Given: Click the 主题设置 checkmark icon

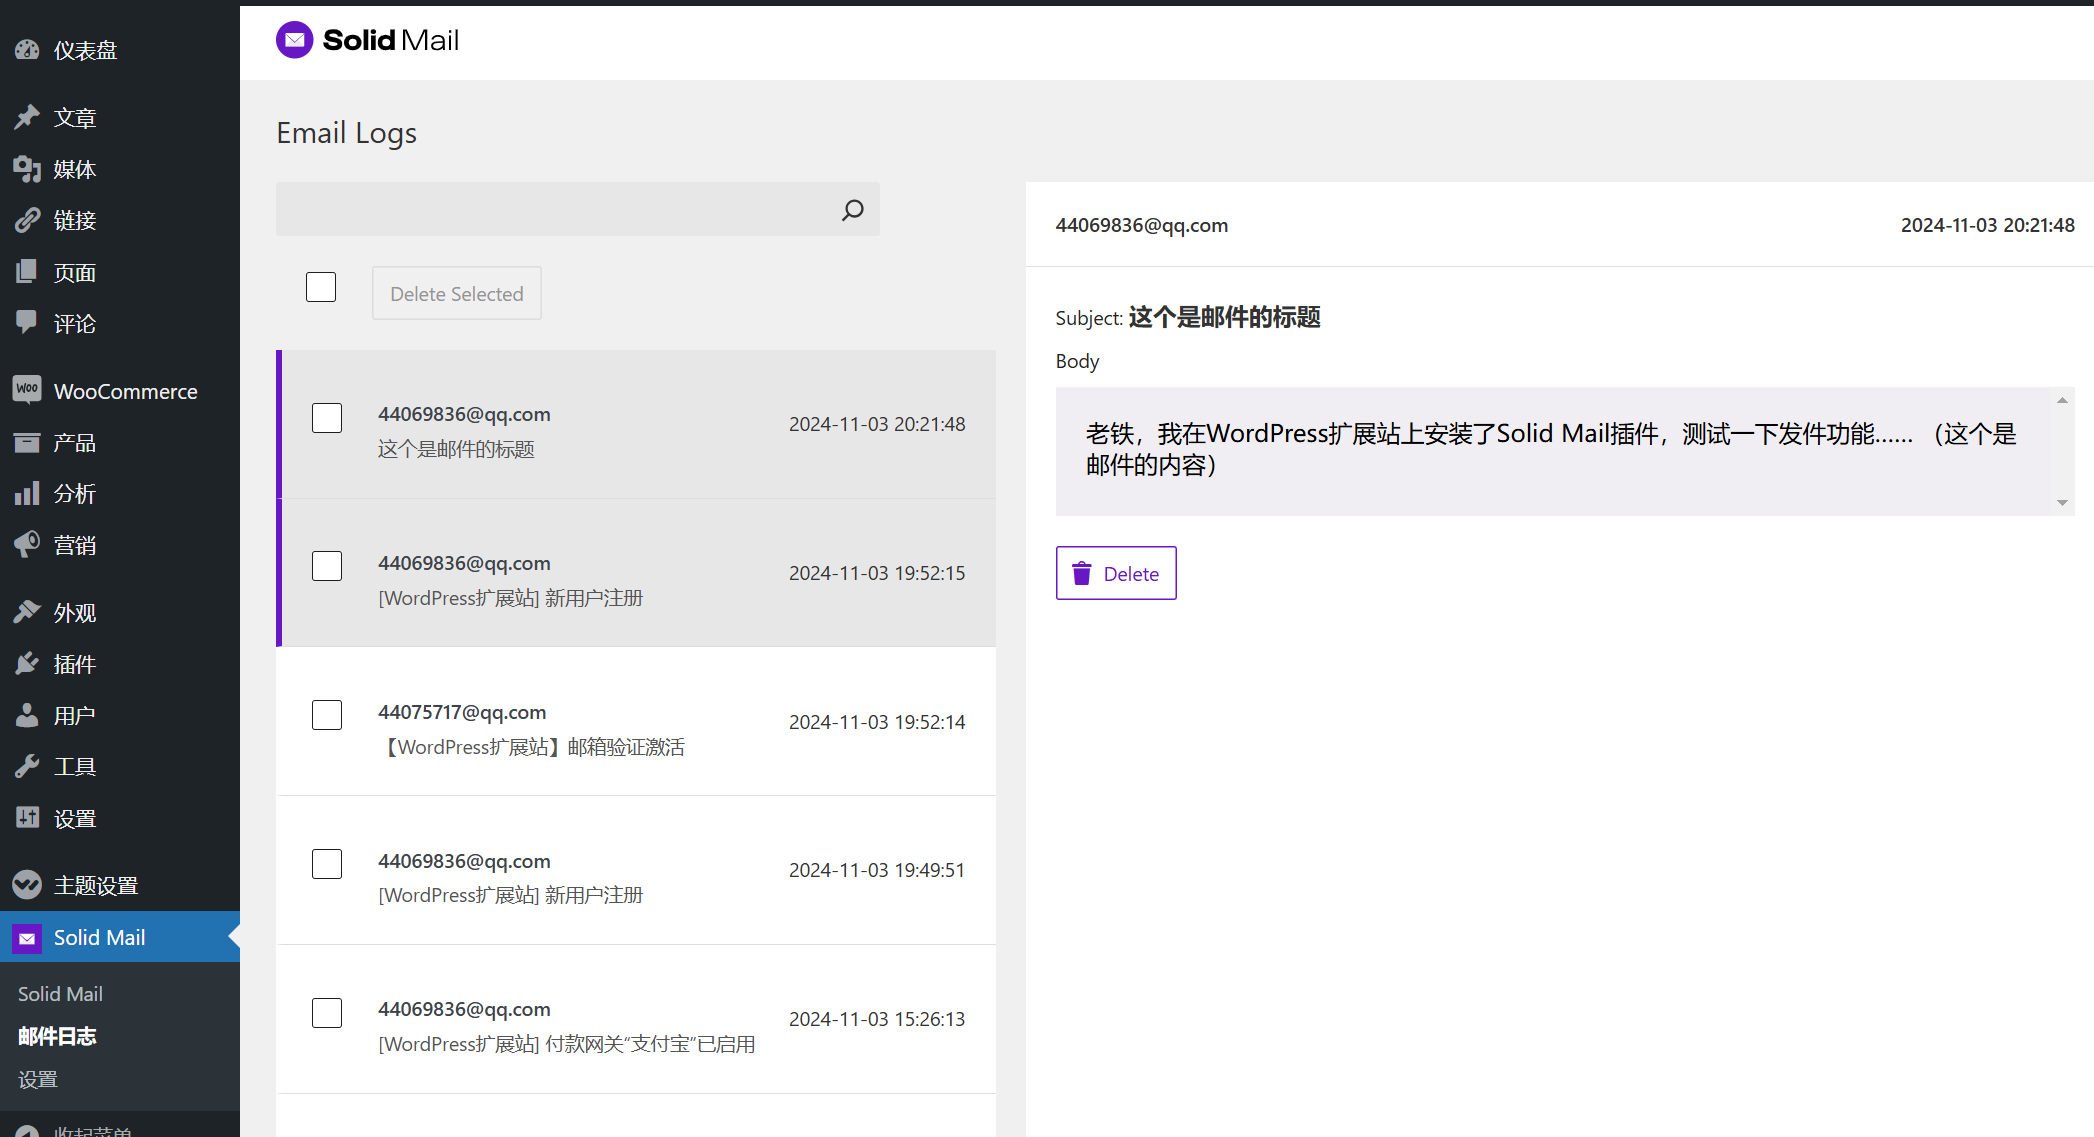Looking at the screenshot, I should [27, 885].
